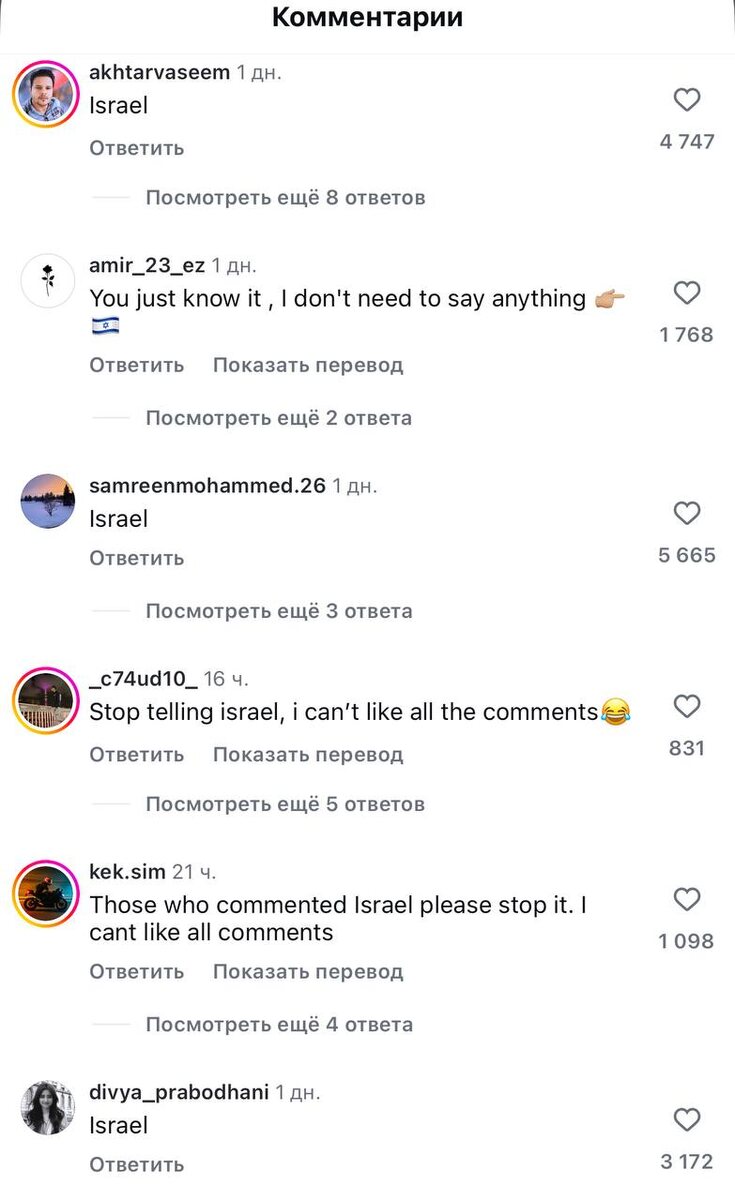Show 4 more replies under kek.sim
Image resolution: width=735 pixels, height=1200 pixels.
(x=278, y=1024)
